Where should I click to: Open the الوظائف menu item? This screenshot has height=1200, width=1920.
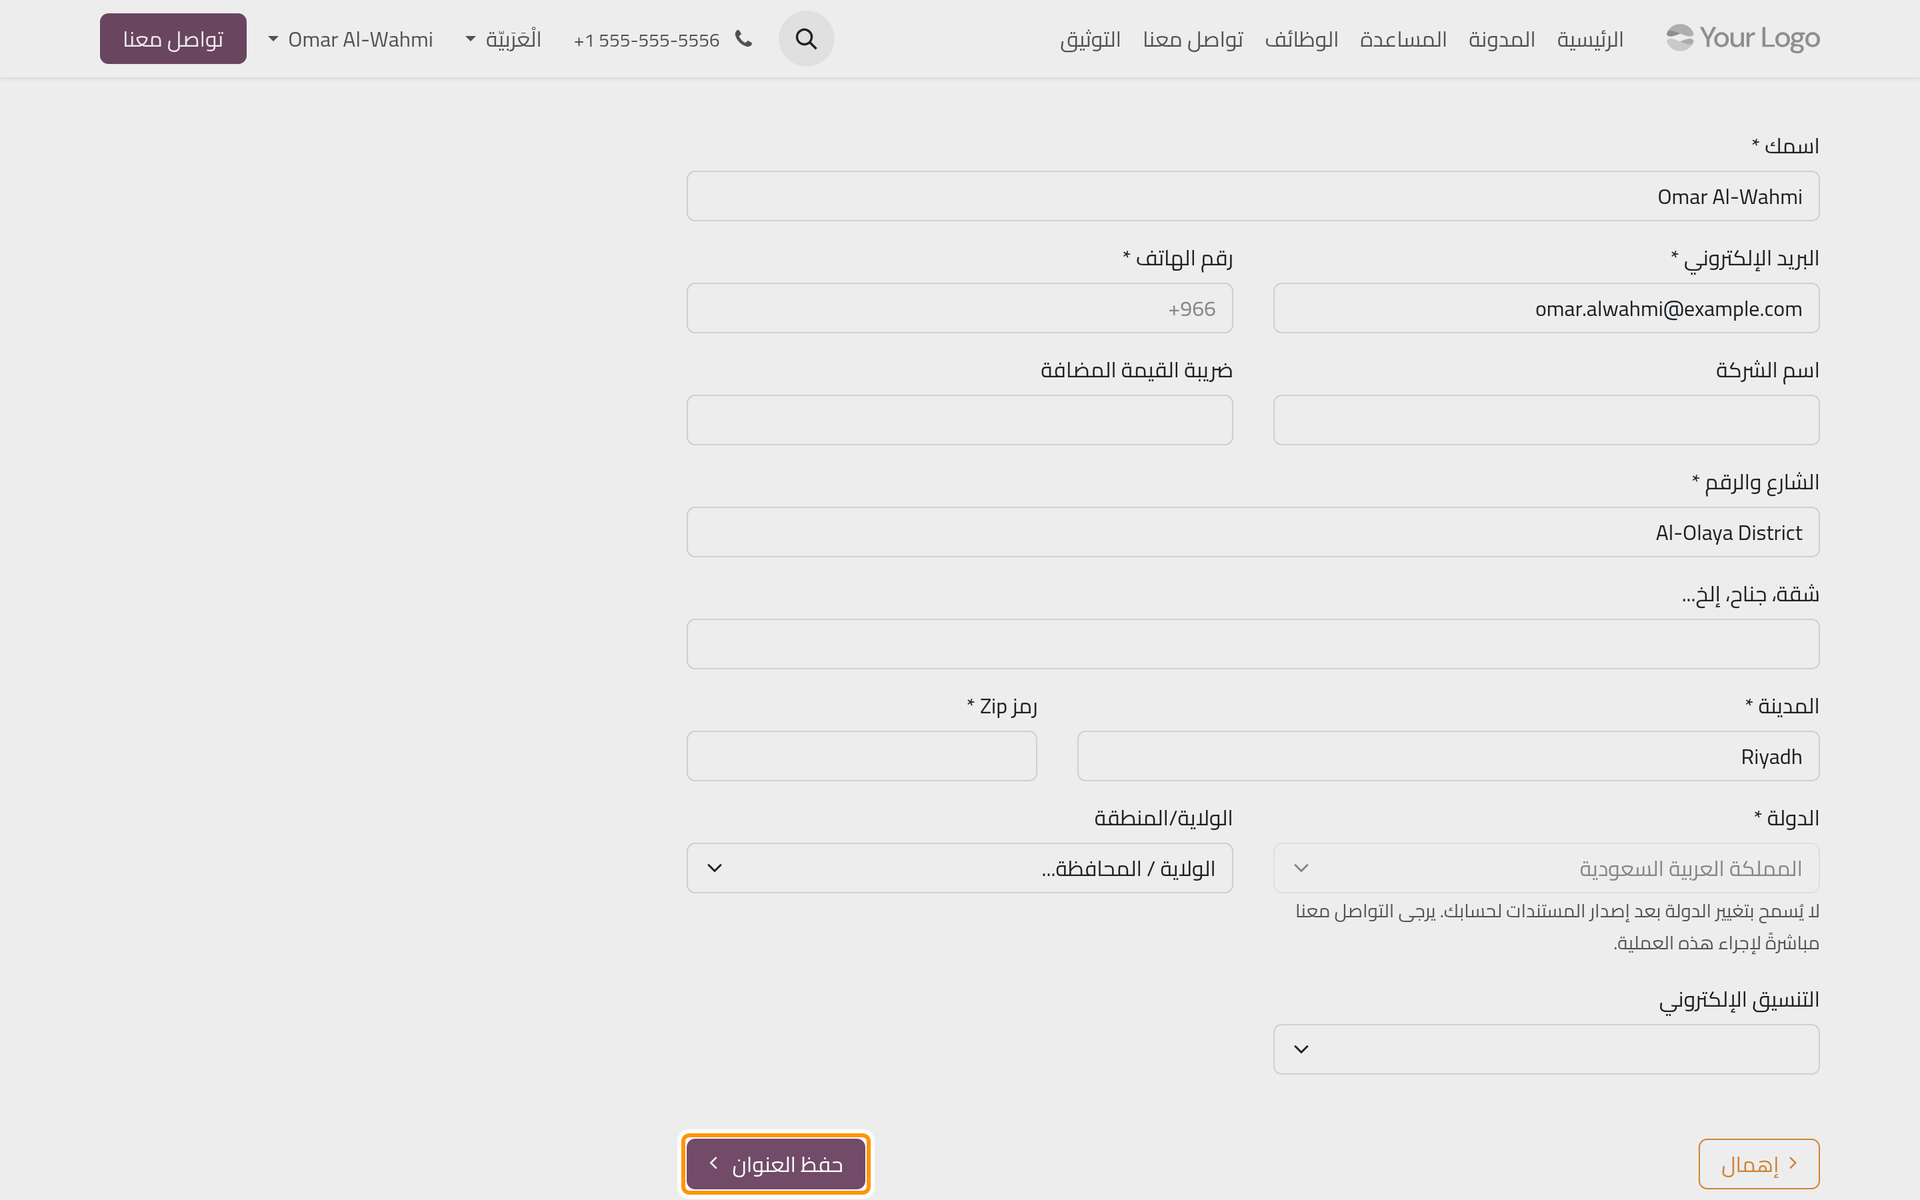[x=1301, y=39]
